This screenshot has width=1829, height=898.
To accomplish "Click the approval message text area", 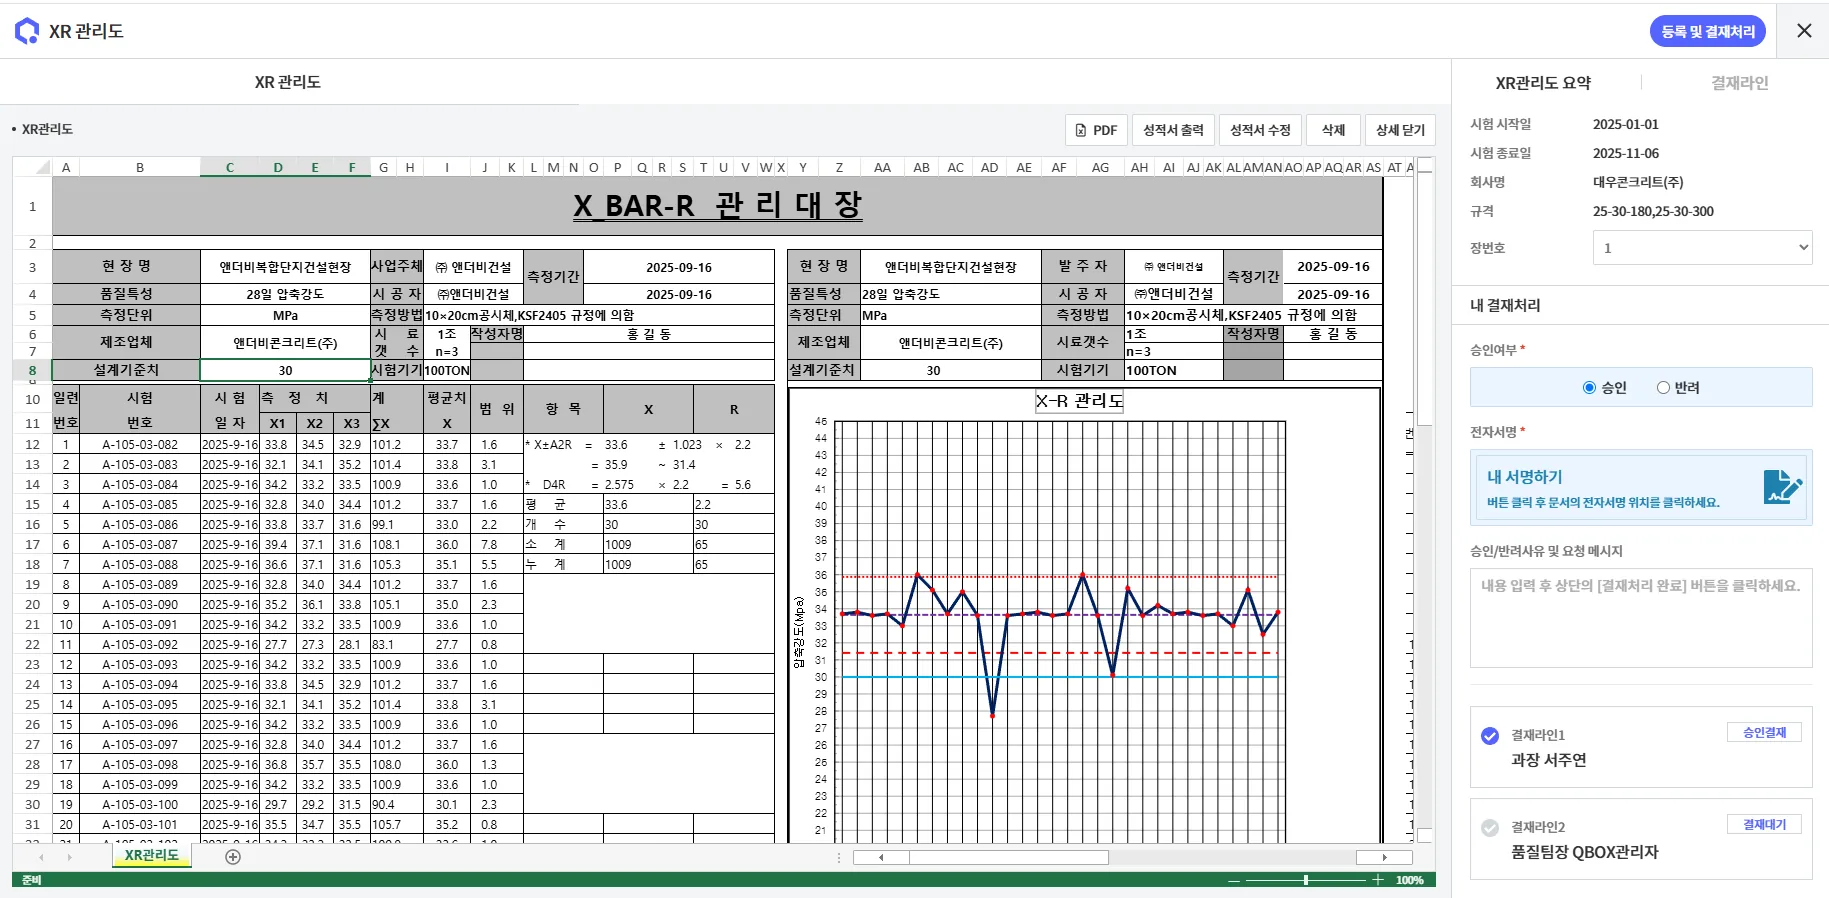I will (1640, 618).
